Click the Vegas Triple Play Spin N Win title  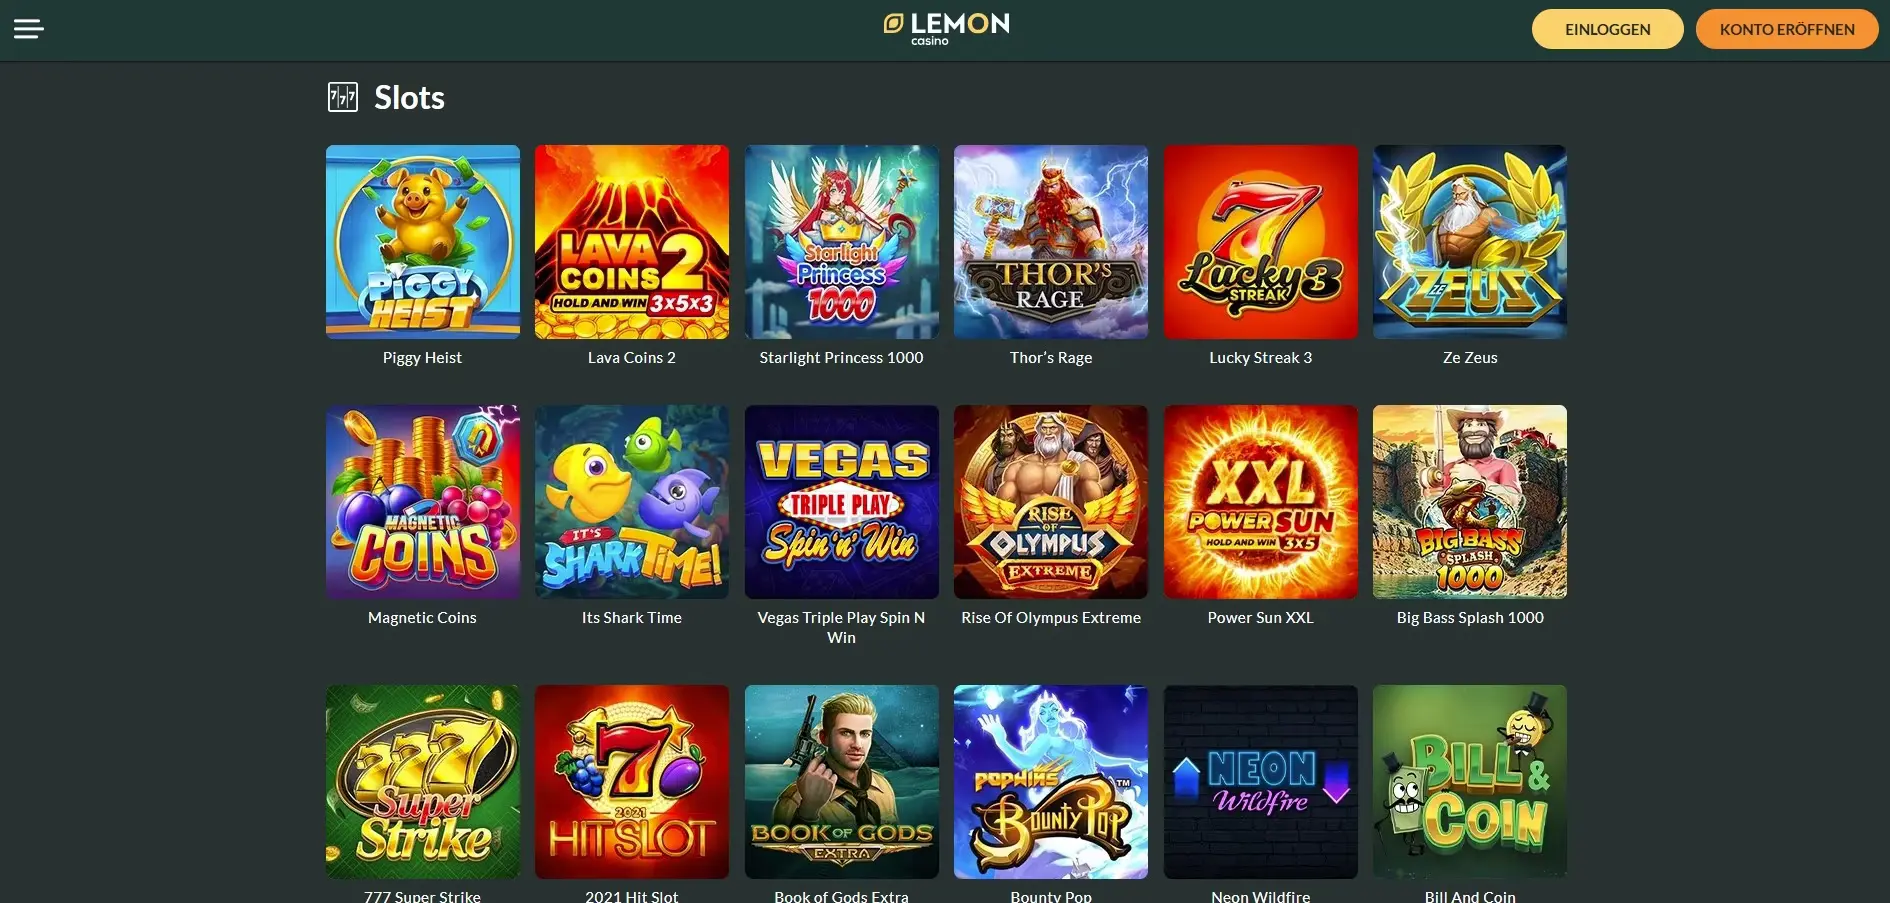[x=842, y=627]
